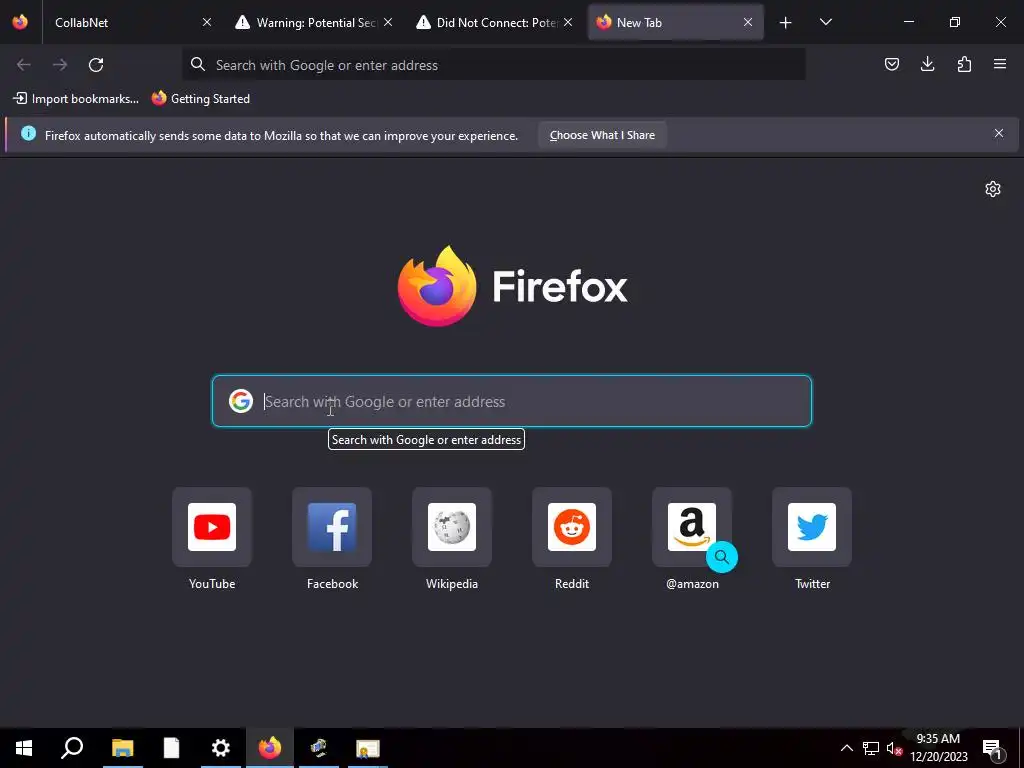The width and height of the screenshot is (1024, 768).
Task: Click Choose What I Share button
Action: click(602, 135)
